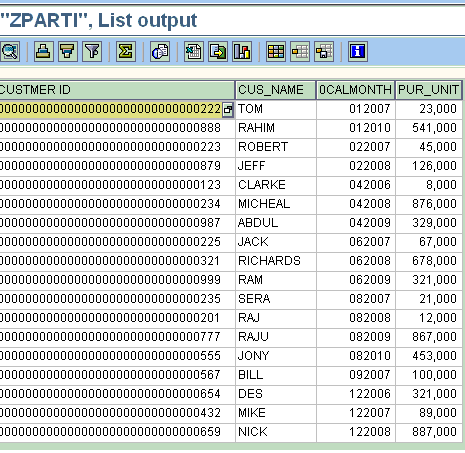Click customer name RICHARDS
This screenshot has height=453, width=465.
[269, 261]
